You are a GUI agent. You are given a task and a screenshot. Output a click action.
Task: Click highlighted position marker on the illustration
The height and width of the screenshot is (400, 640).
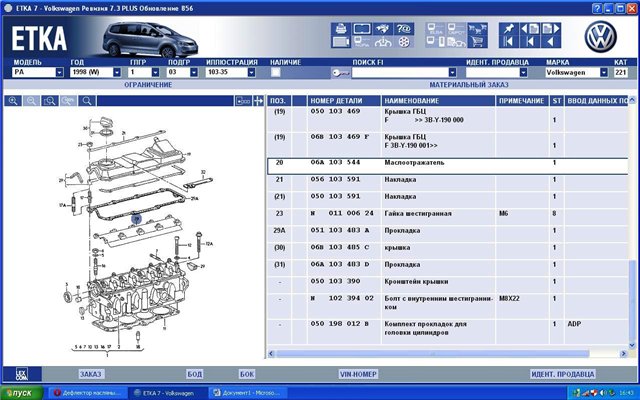point(136,219)
